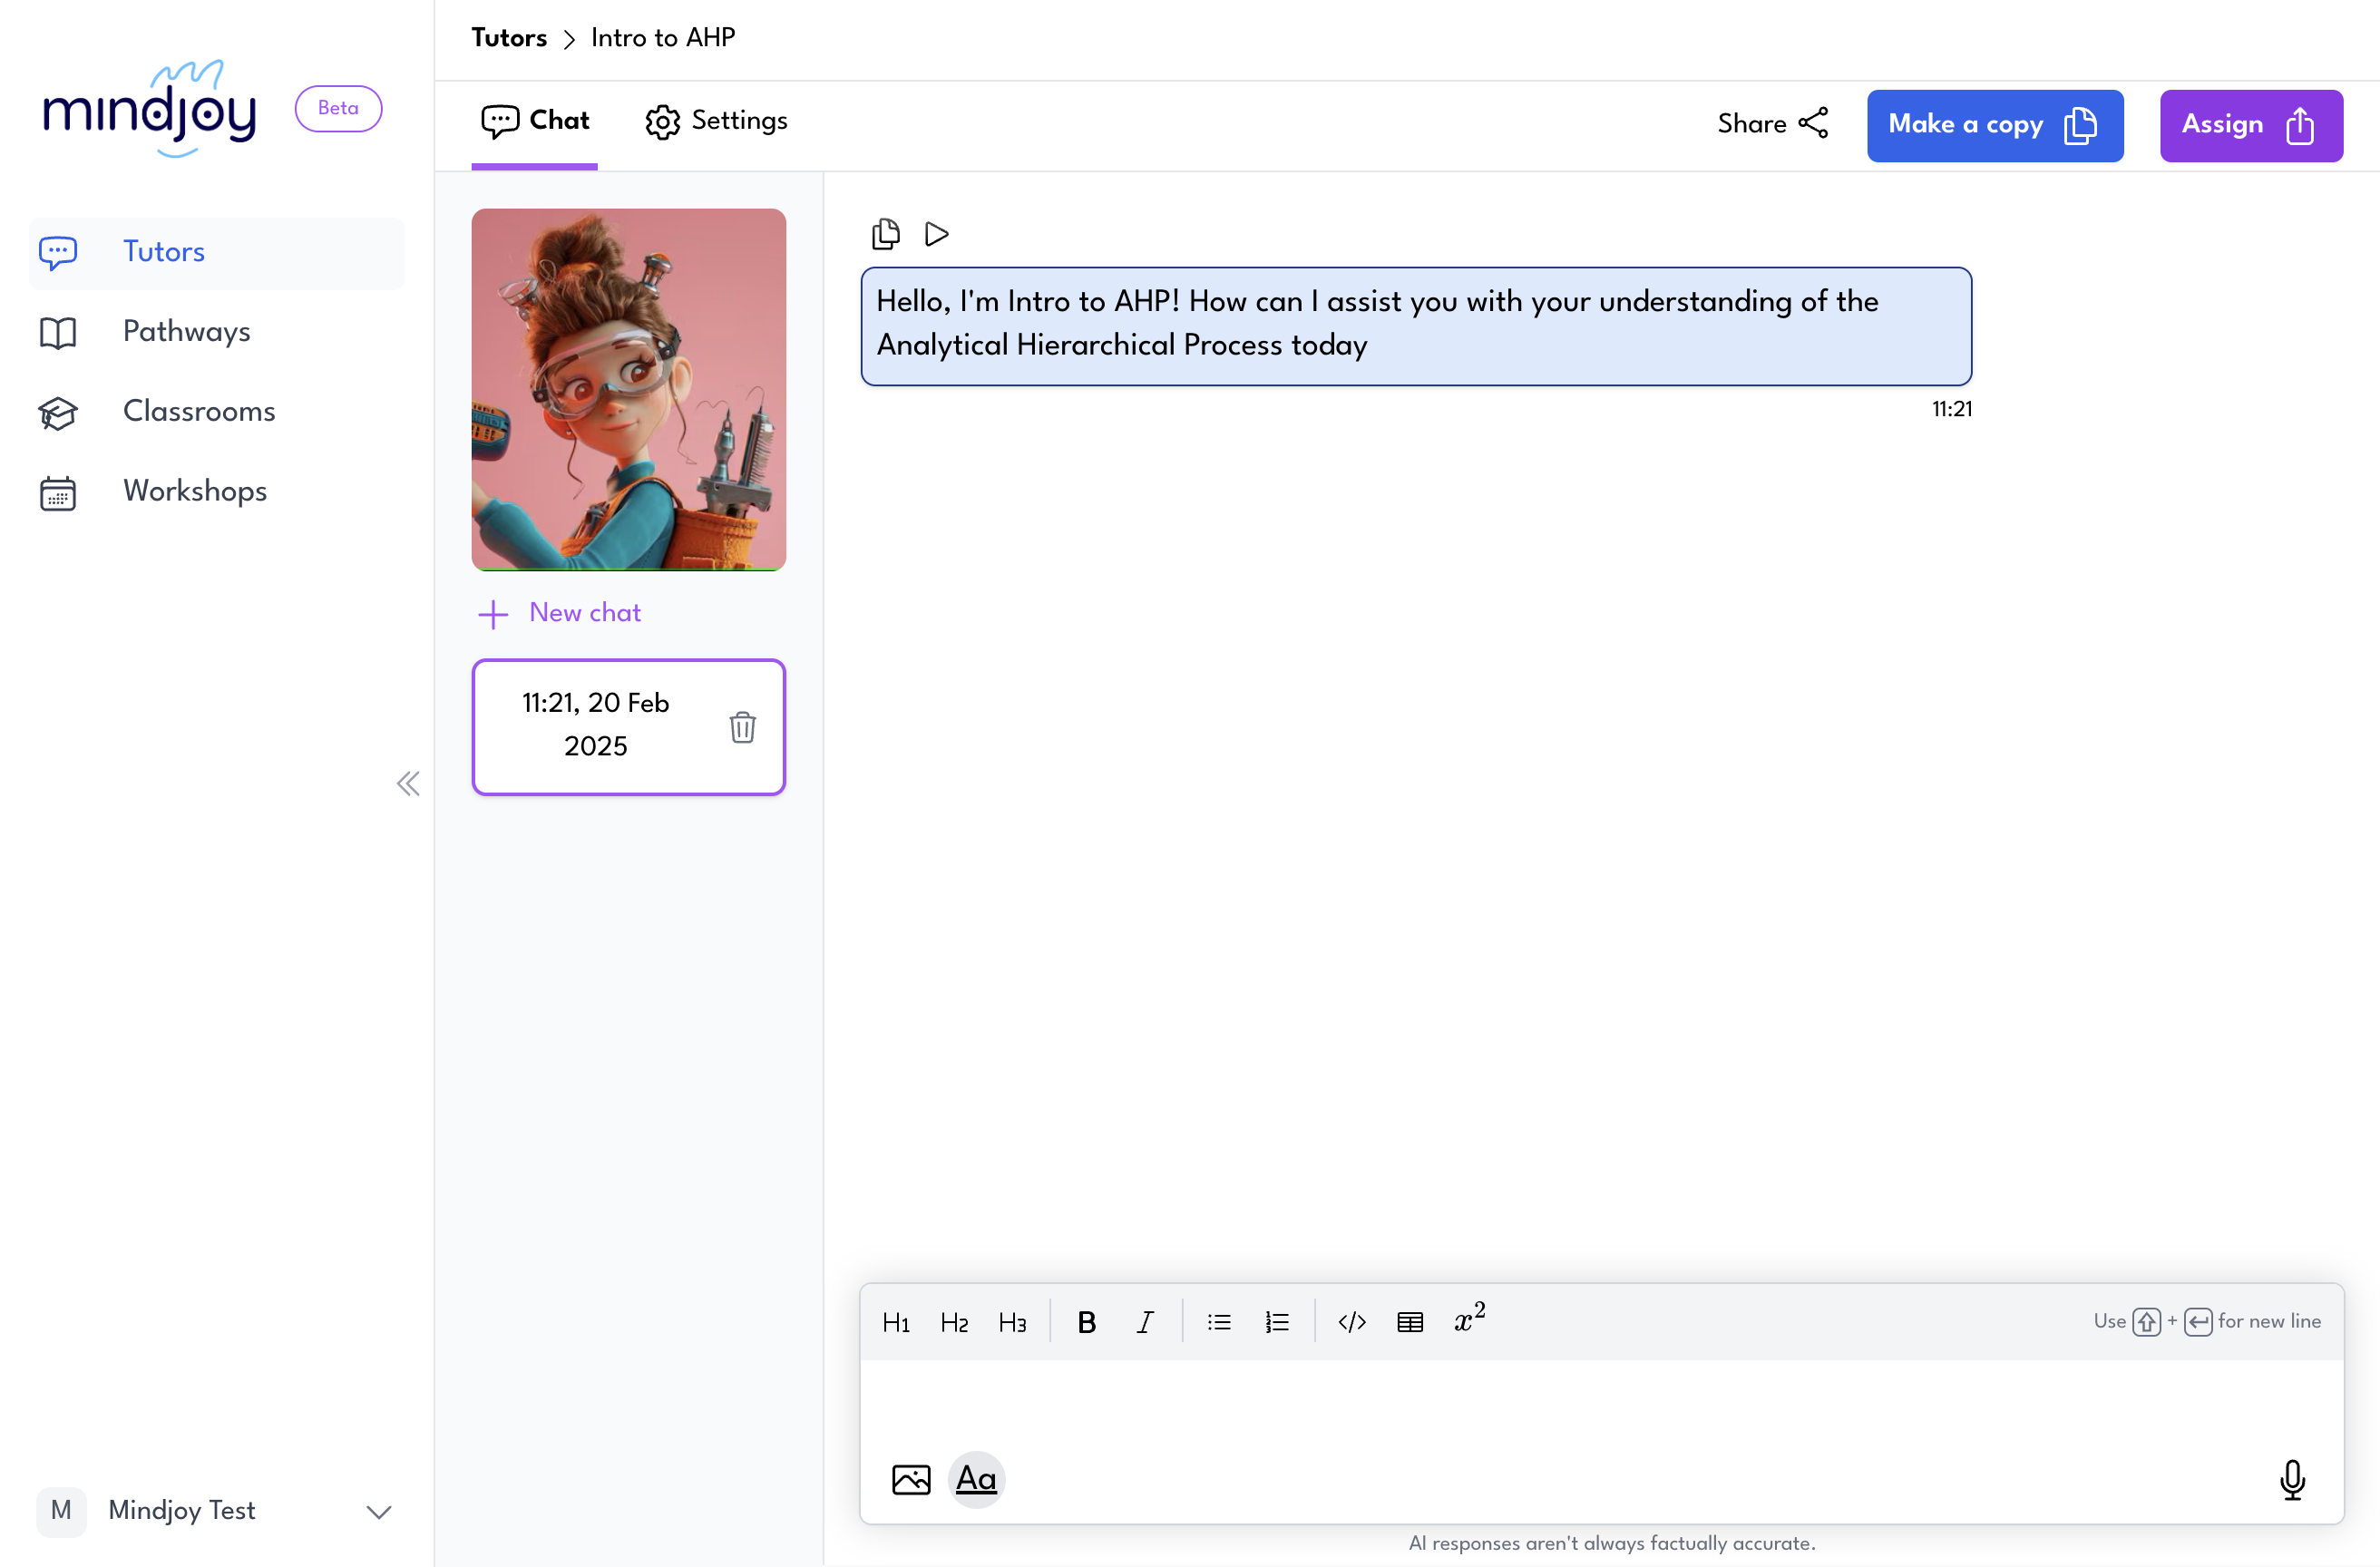The height and width of the screenshot is (1567, 2380).
Task: Apply Heading 3 formatting
Action: (1012, 1322)
